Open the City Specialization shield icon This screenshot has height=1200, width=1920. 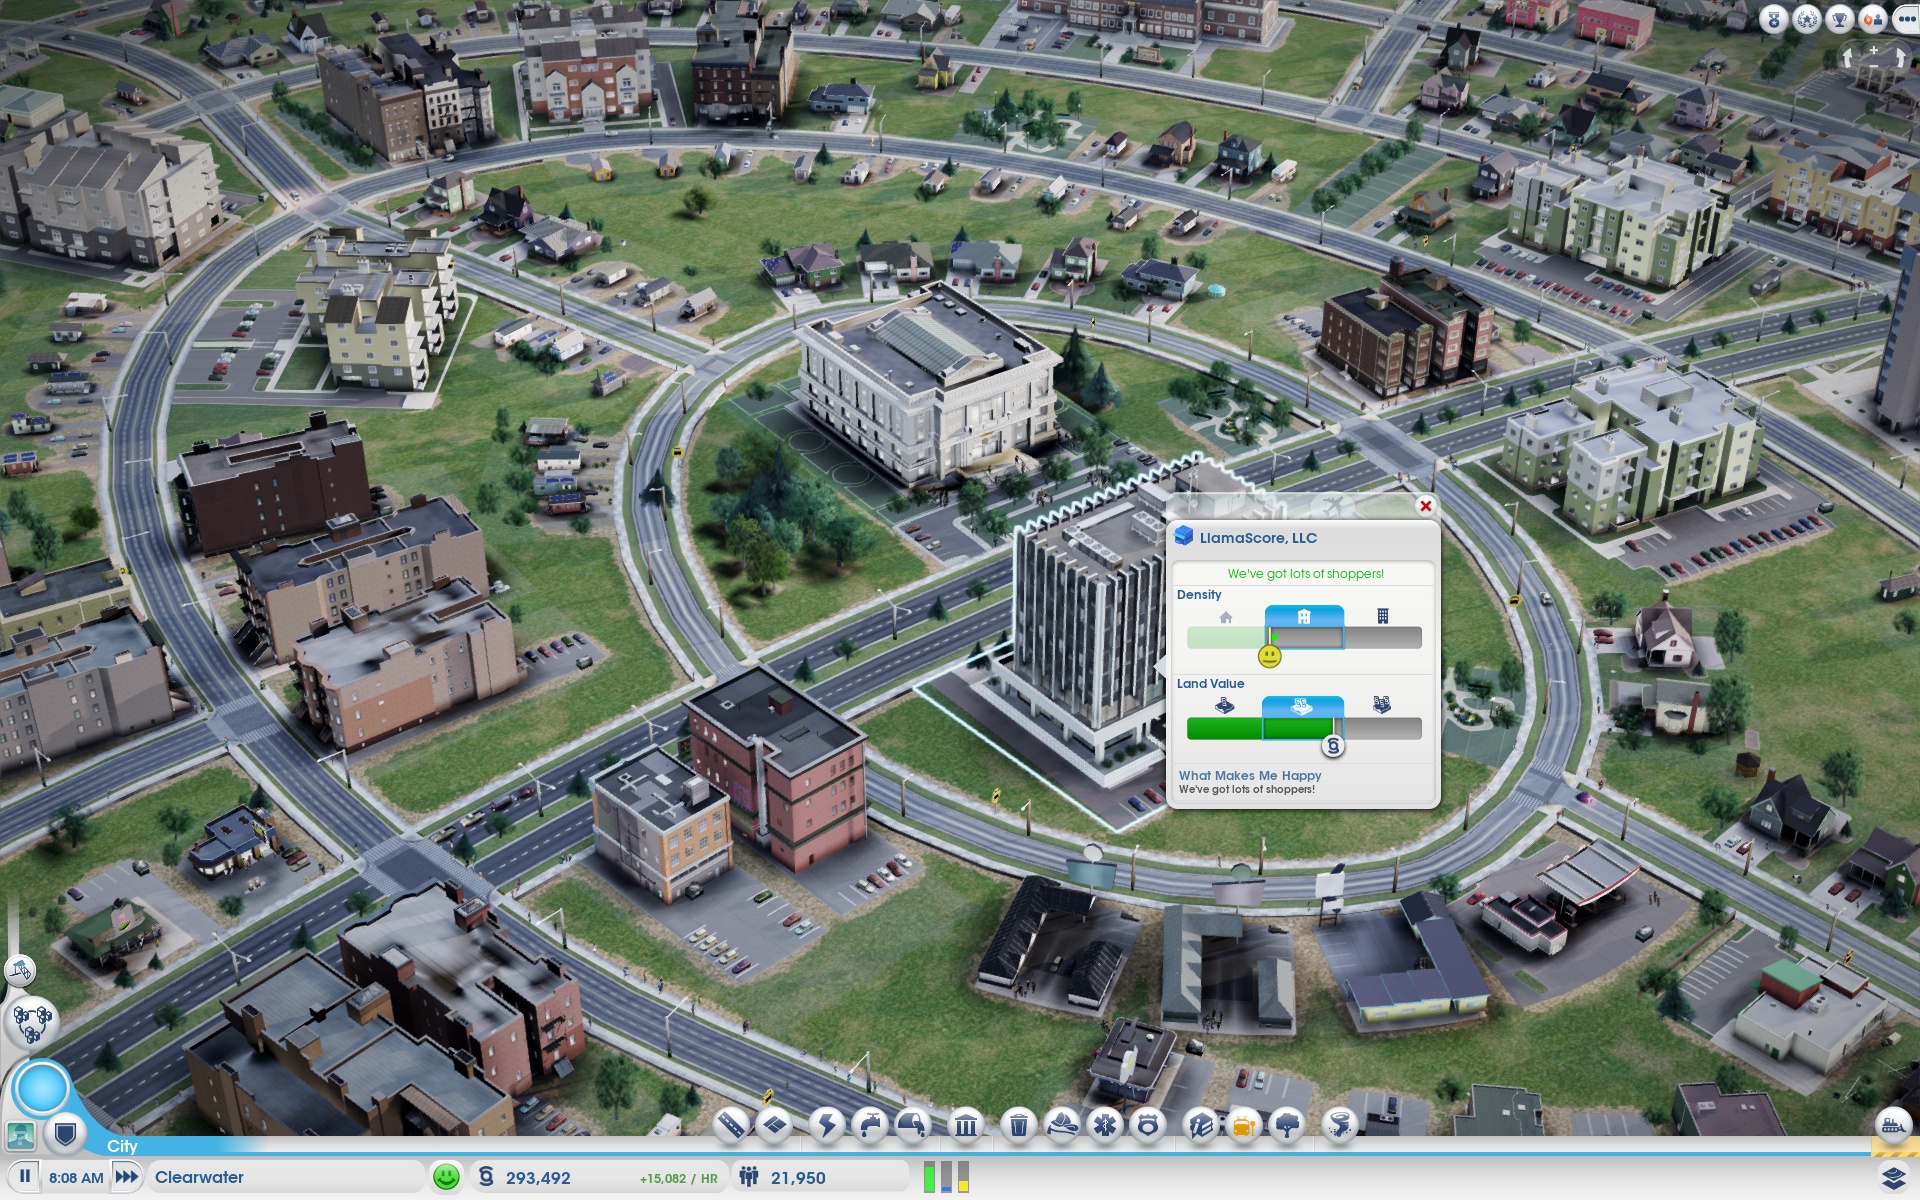[x=65, y=1134]
